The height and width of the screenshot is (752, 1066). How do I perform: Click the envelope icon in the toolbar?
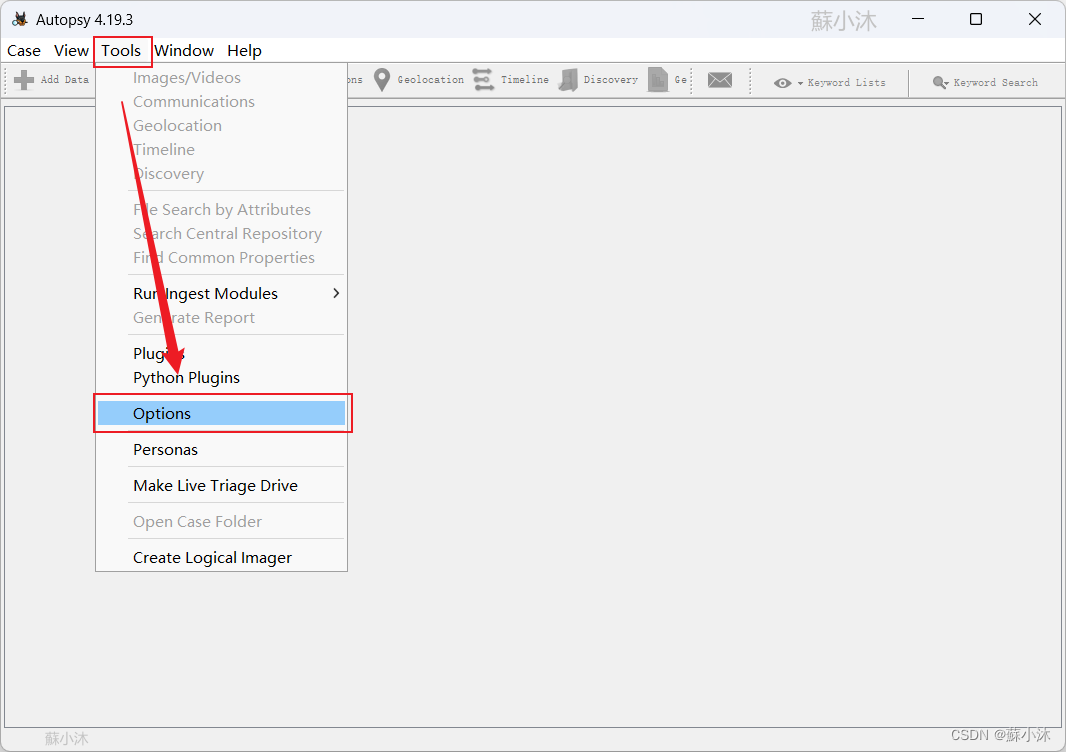(x=720, y=80)
